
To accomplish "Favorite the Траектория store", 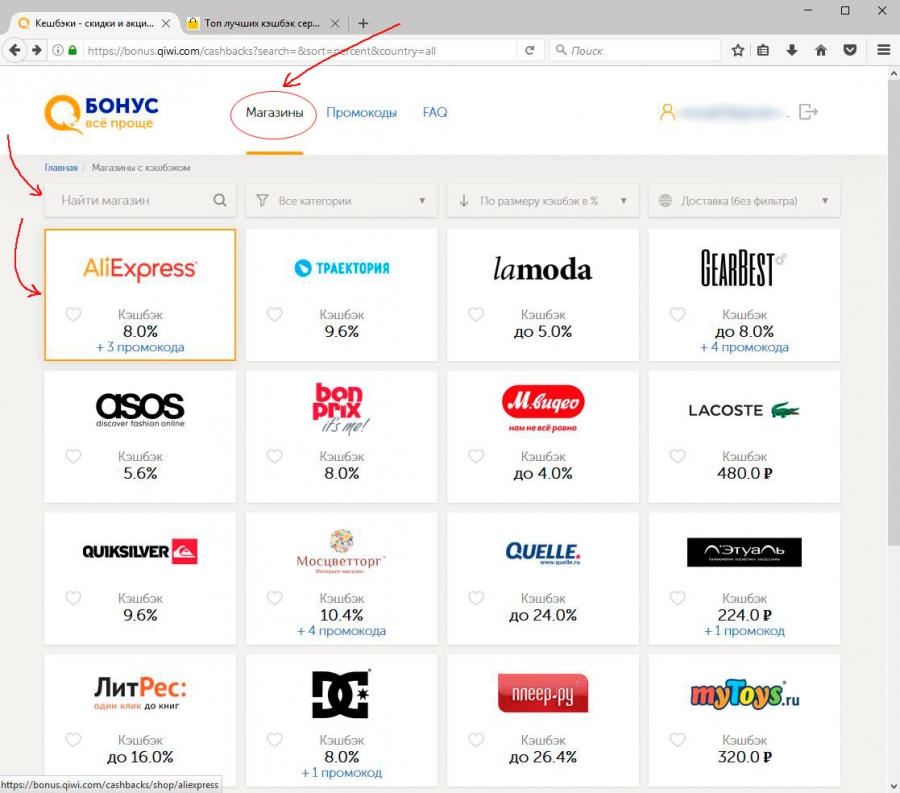I will (x=274, y=314).
